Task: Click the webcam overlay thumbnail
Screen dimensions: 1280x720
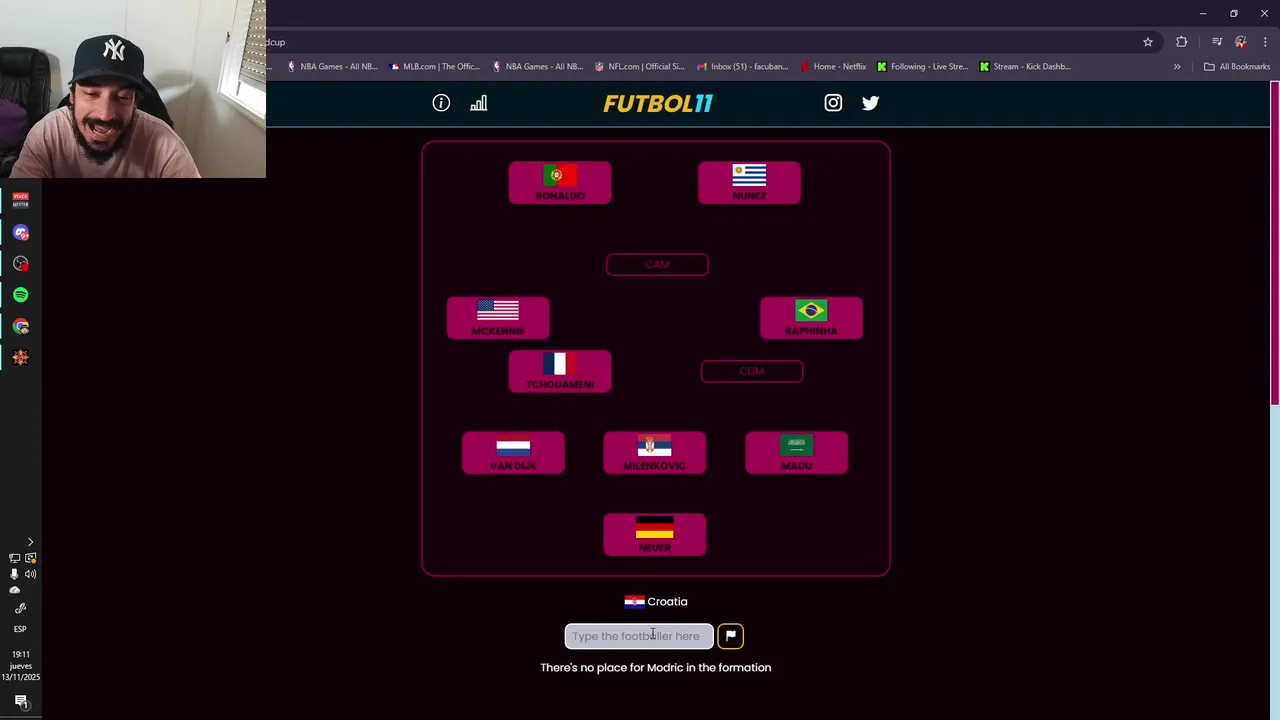Action: 133,89
